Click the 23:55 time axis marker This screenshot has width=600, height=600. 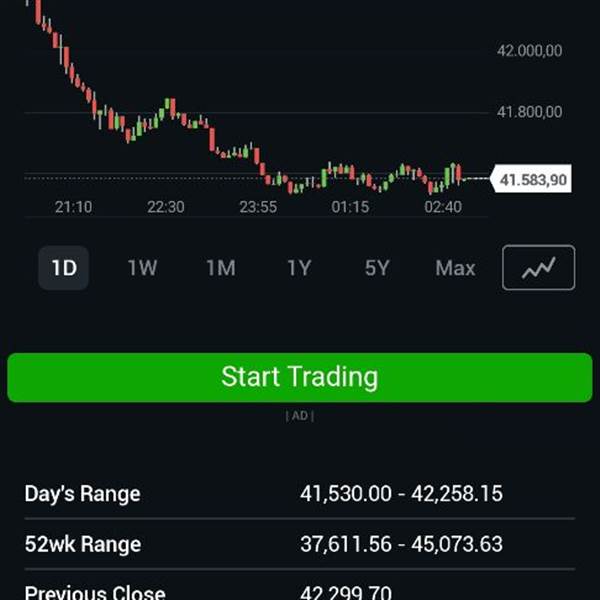point(258,207)
